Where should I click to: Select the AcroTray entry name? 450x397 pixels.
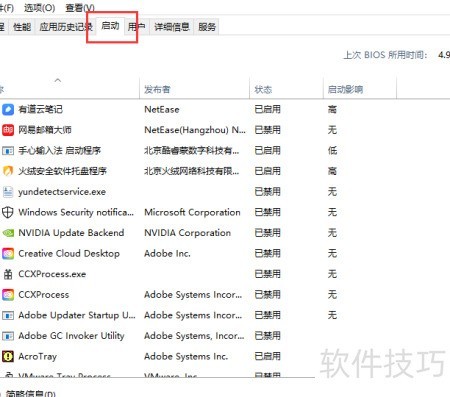point(38,356)
